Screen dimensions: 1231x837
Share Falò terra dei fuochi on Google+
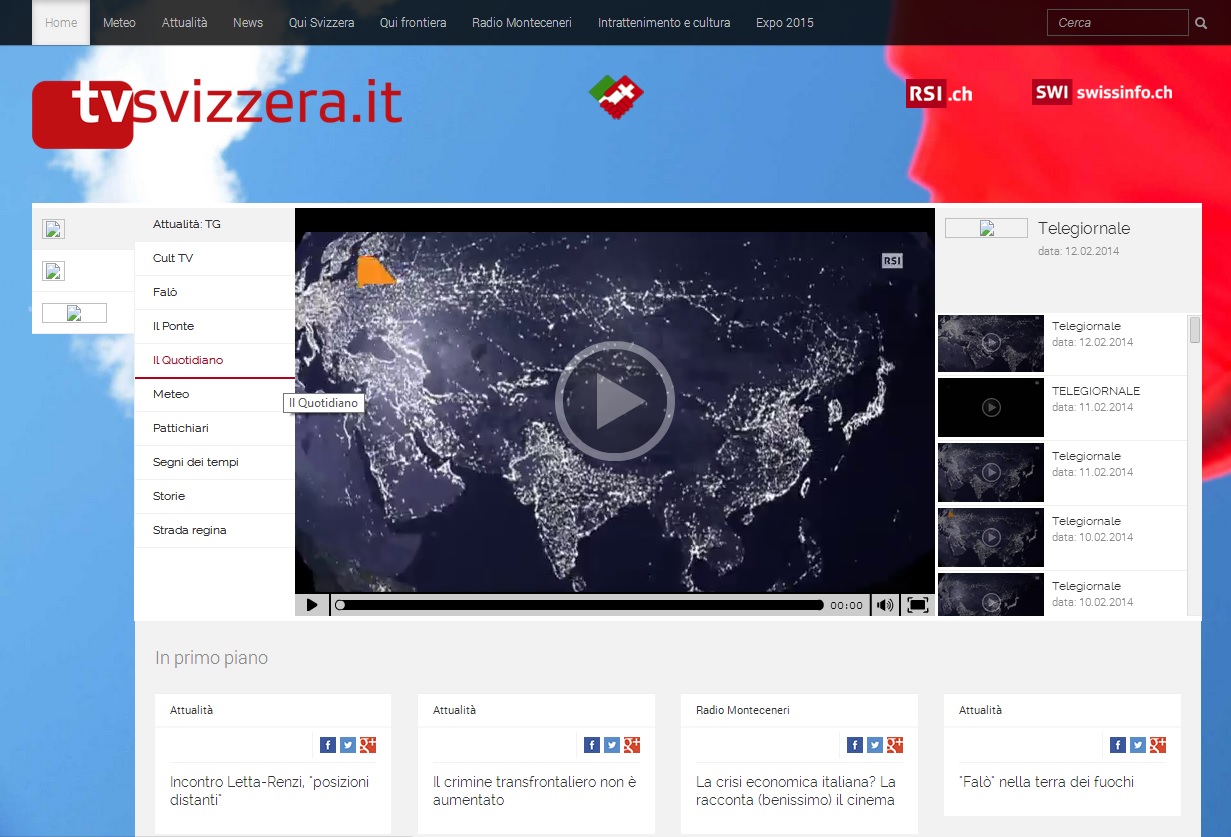[x=1158, y=745]
